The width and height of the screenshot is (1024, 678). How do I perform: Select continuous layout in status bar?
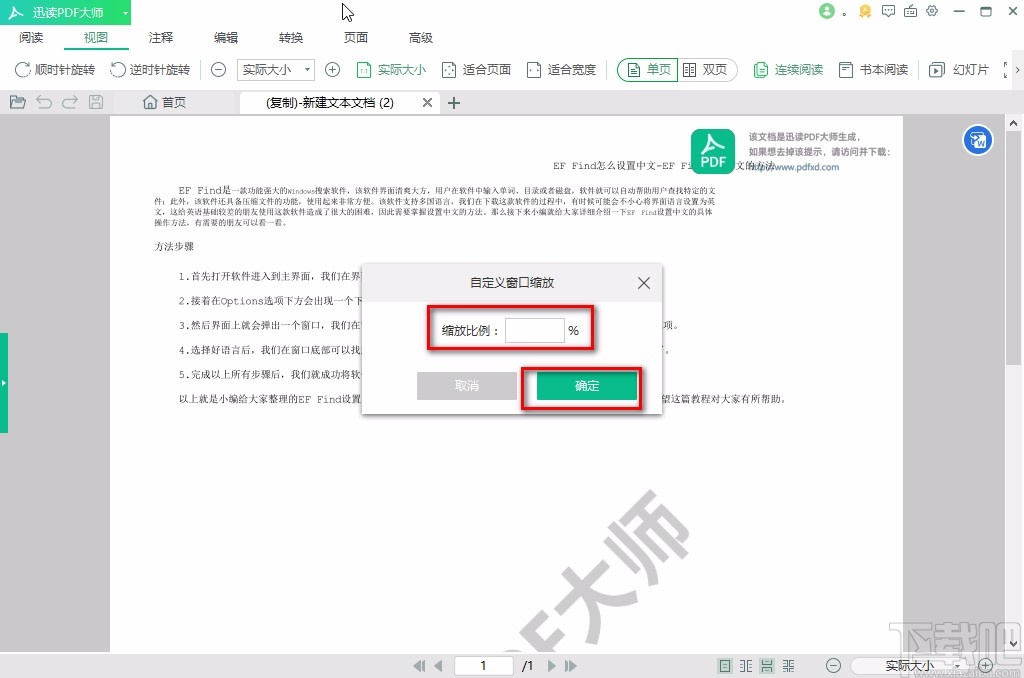point(767,666)
